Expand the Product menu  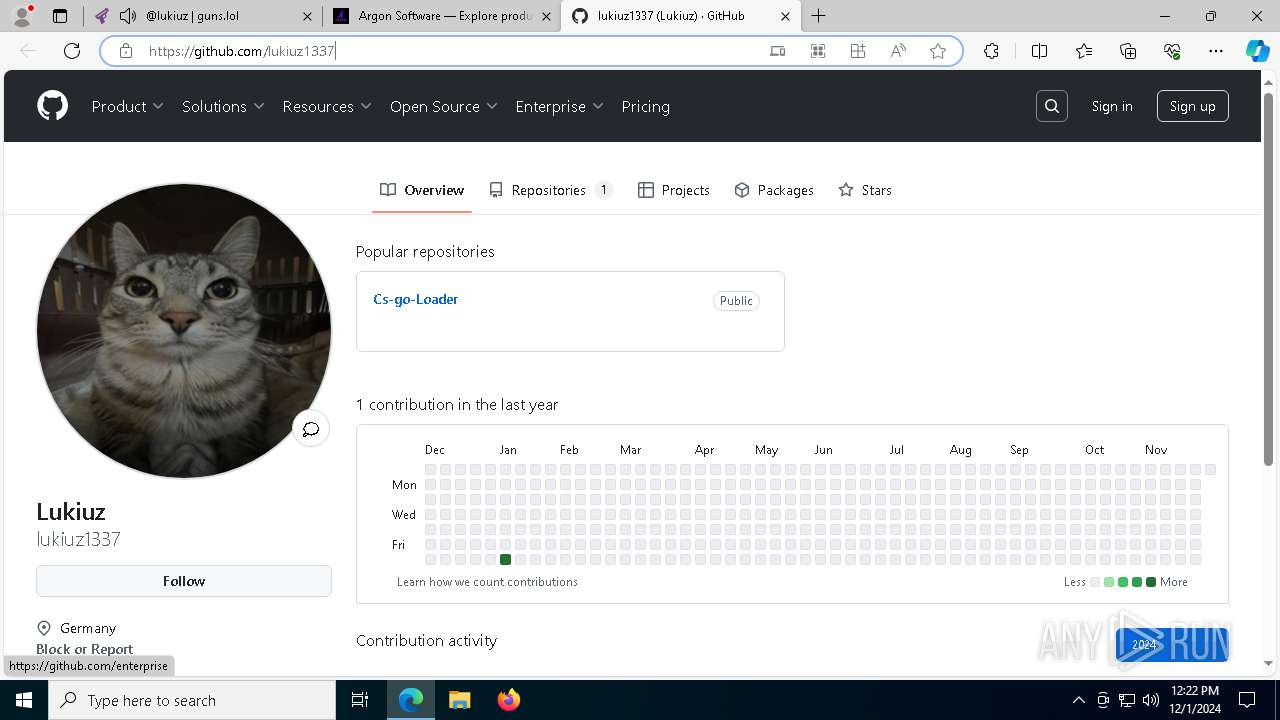coord(127,106)
